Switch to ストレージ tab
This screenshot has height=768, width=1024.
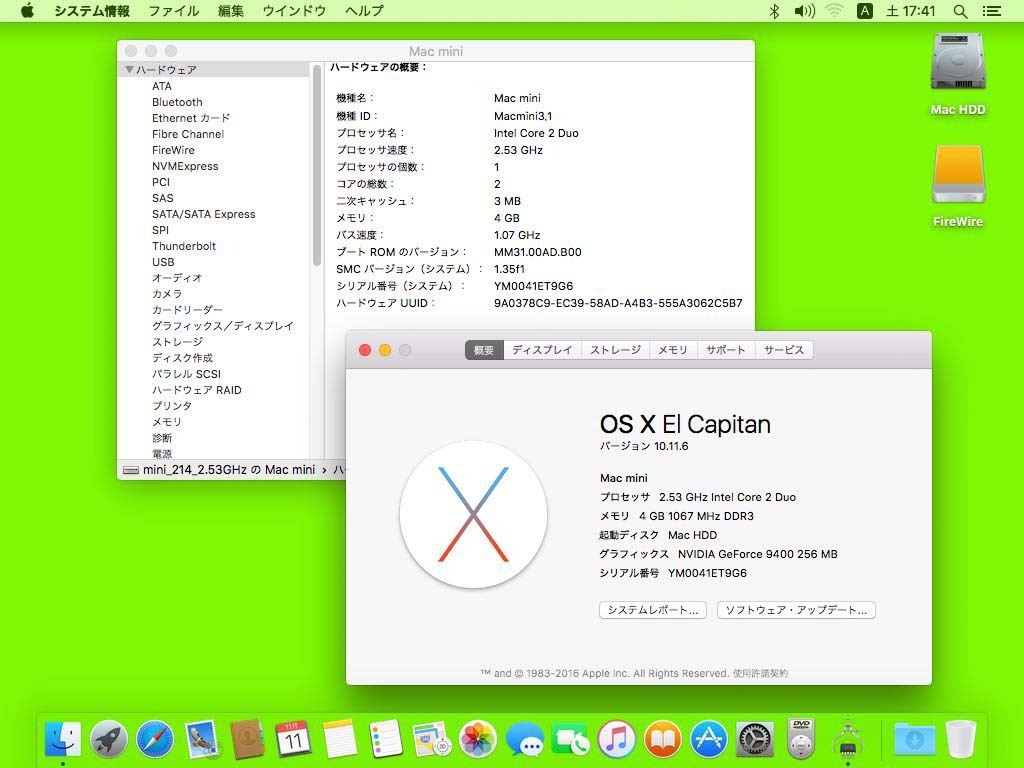tap(615, 350)
